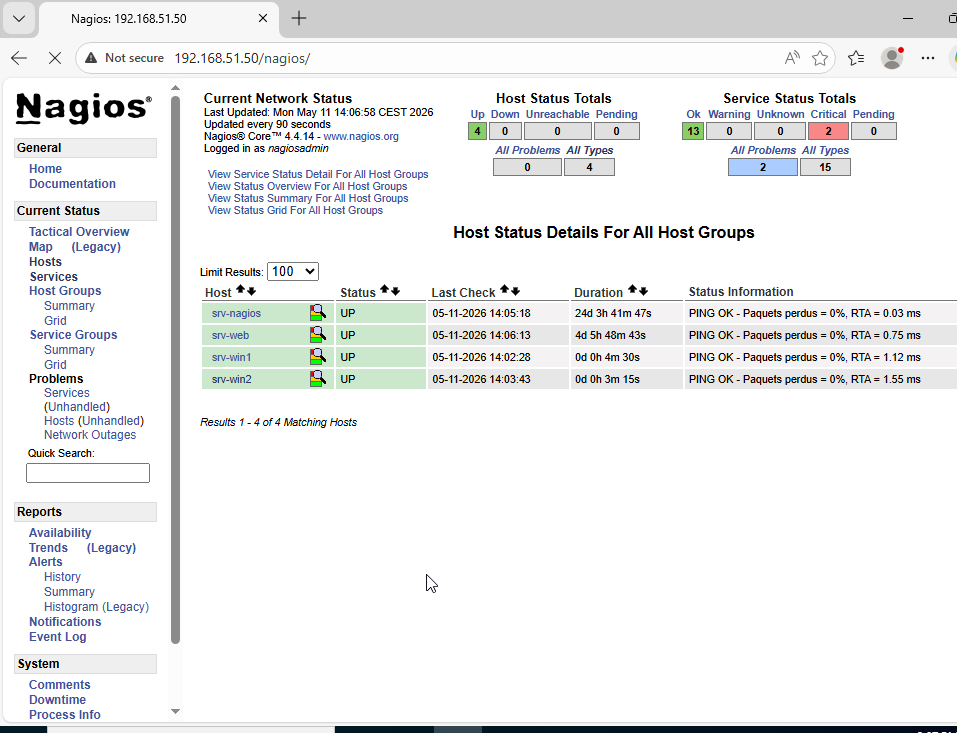Open the Limit Results dropdown

coord(293,272)
